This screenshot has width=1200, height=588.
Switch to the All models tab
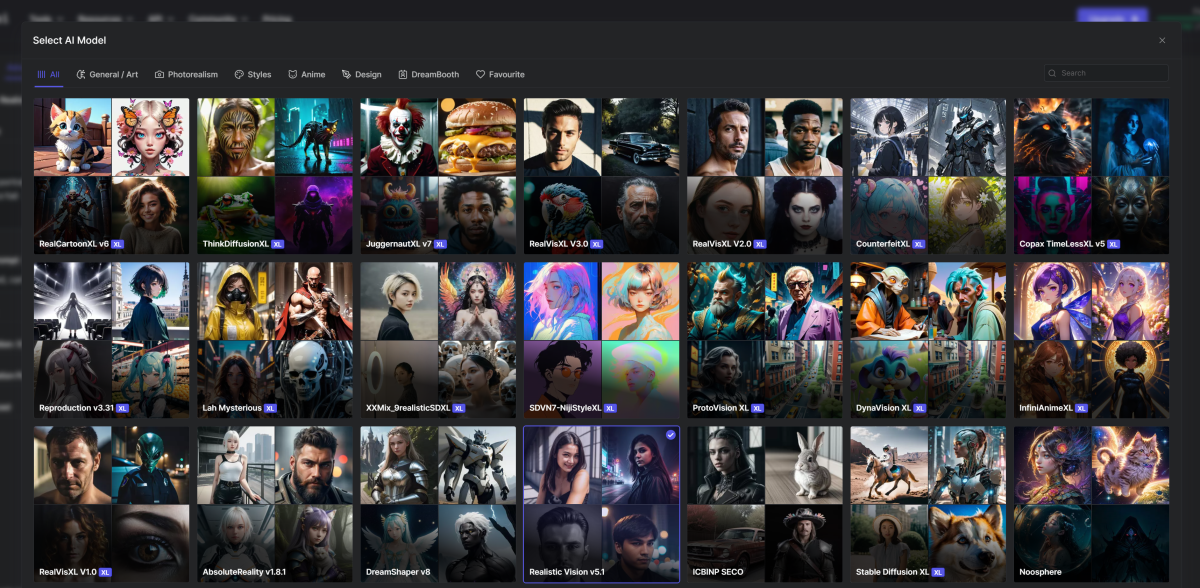pyautogui.click(x=48, y=74)
